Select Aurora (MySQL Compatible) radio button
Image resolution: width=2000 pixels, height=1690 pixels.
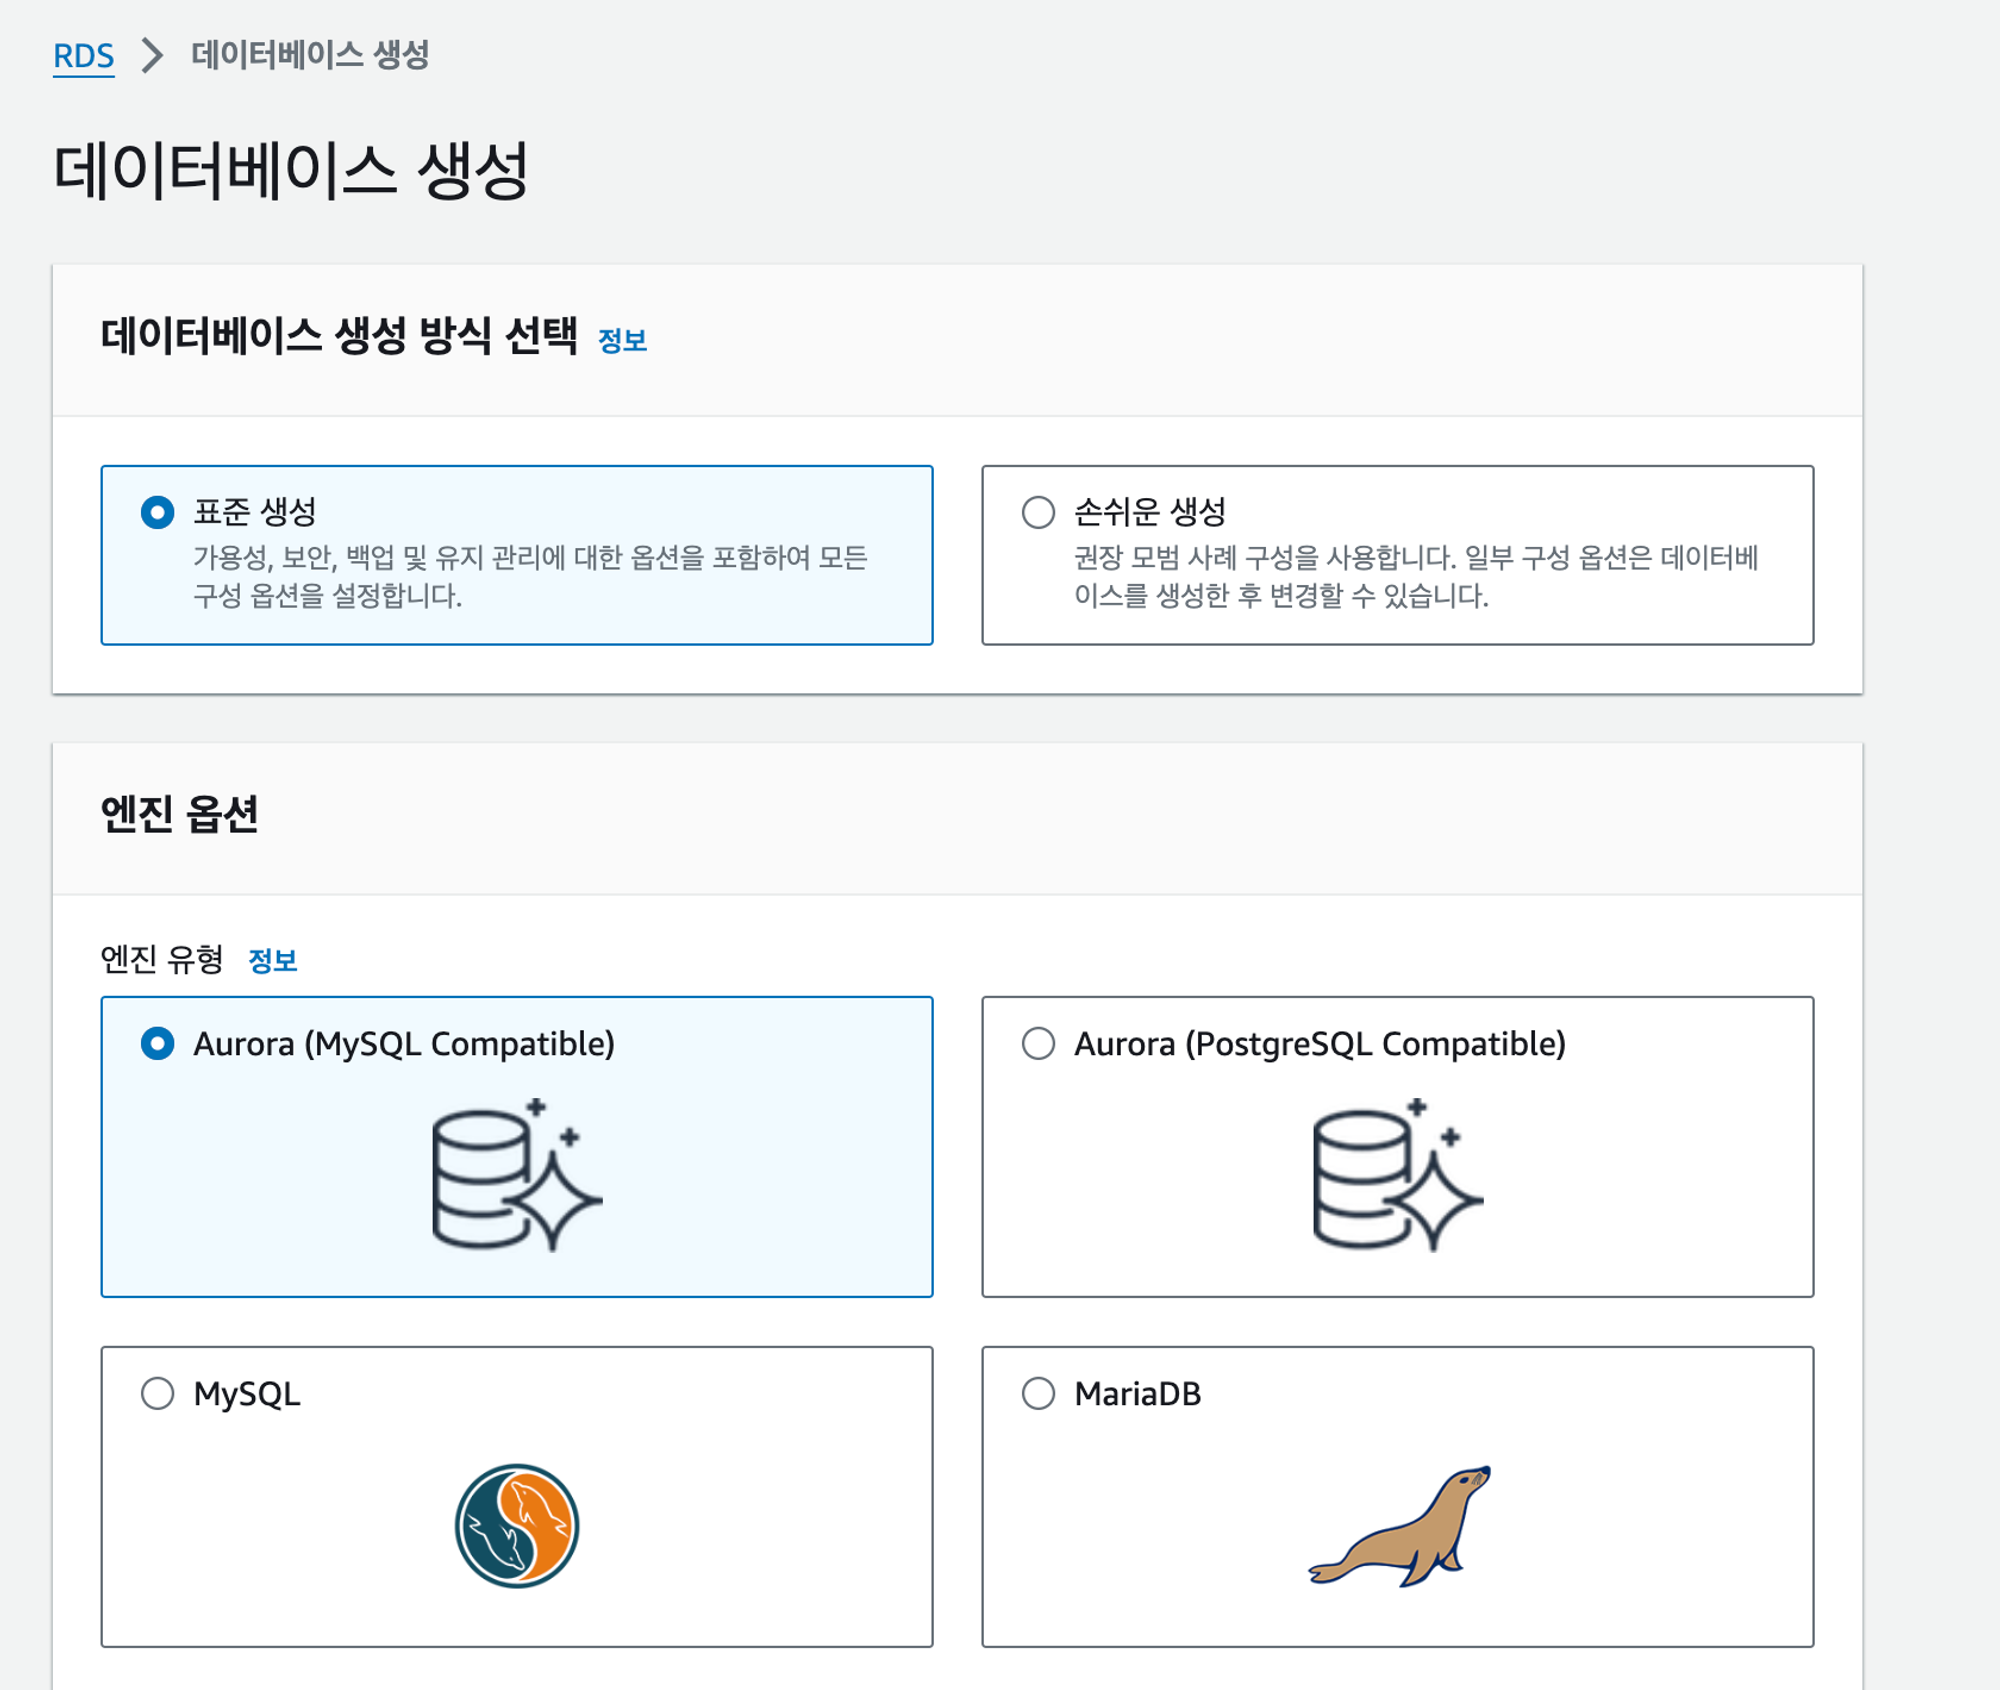[158, 1043]
